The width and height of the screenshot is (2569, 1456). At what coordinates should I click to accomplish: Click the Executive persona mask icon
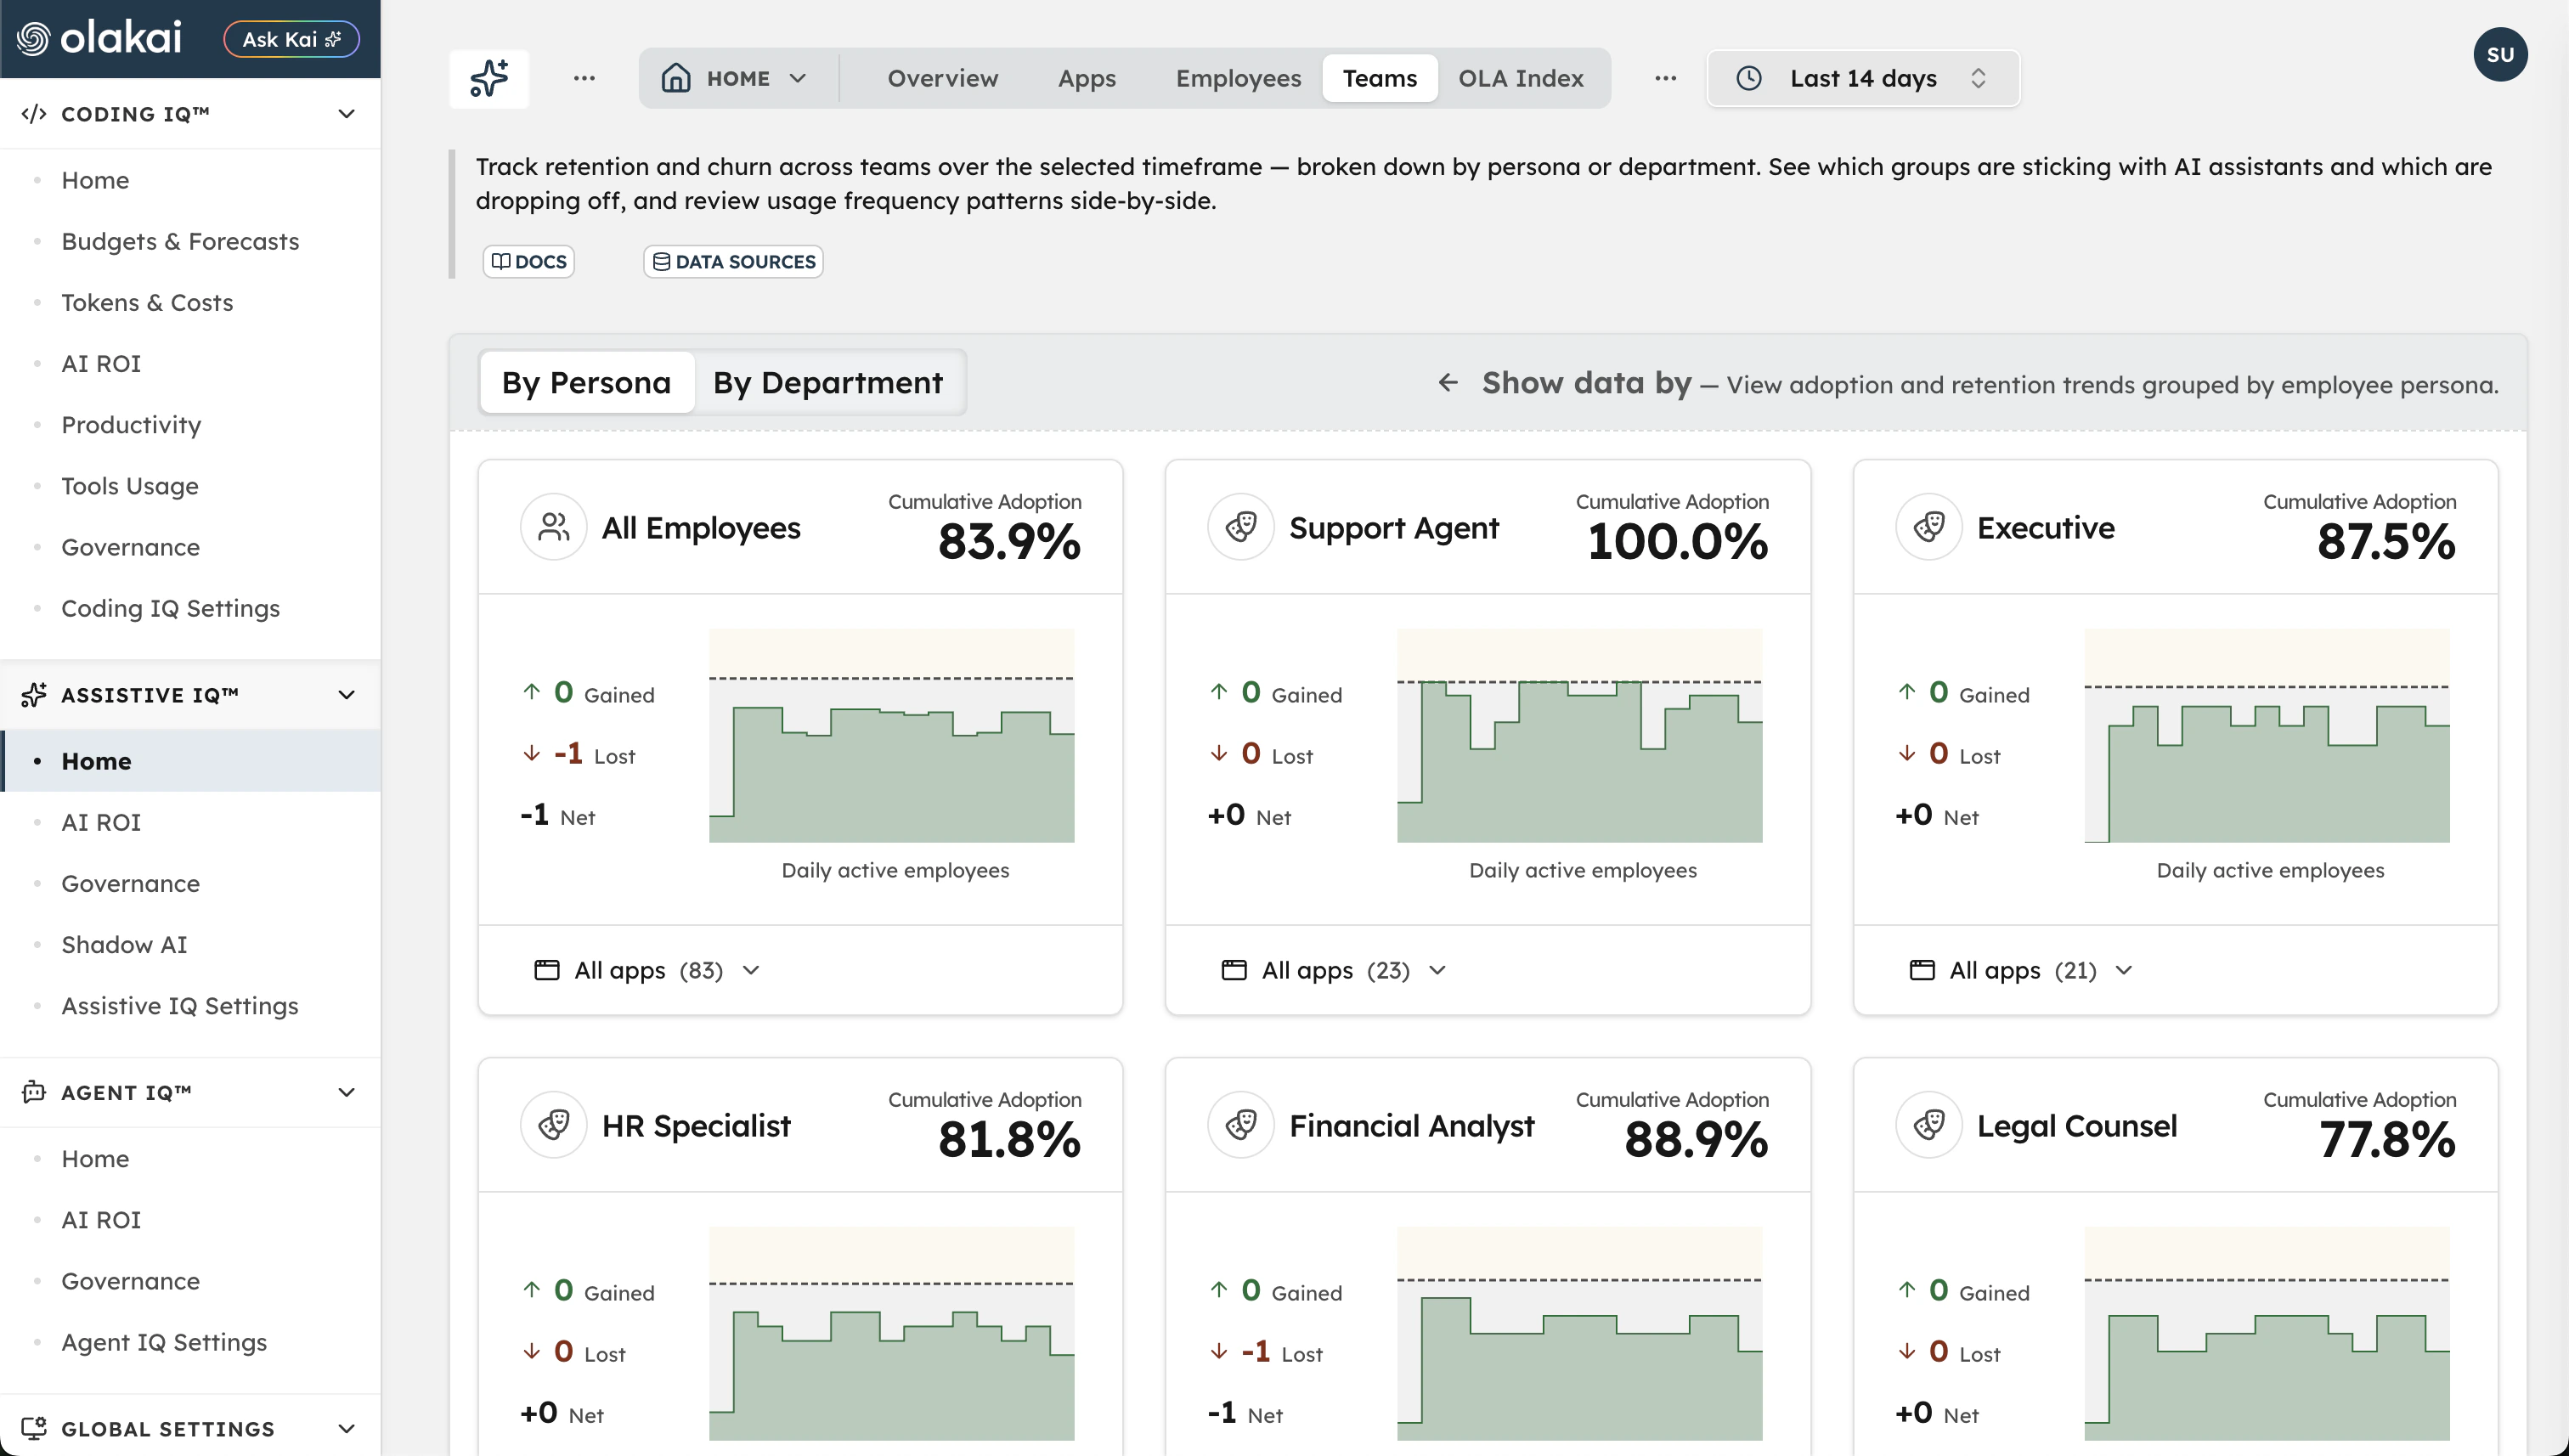coord(1928,527)
